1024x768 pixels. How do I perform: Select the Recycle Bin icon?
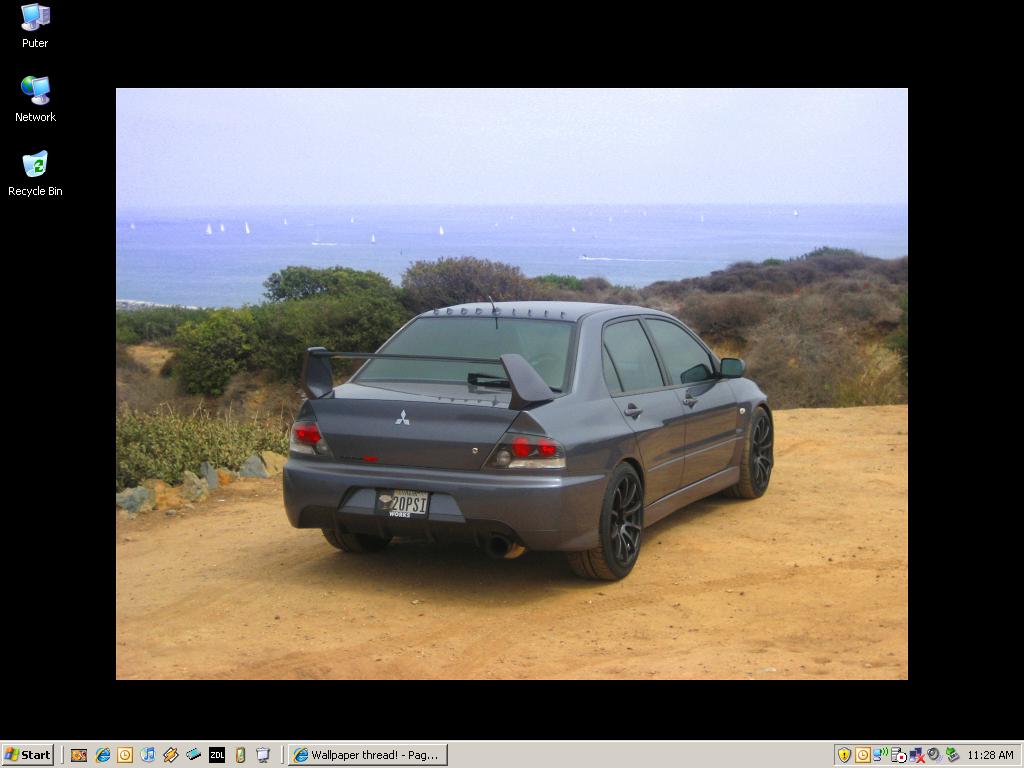click(x=35, y=174)
